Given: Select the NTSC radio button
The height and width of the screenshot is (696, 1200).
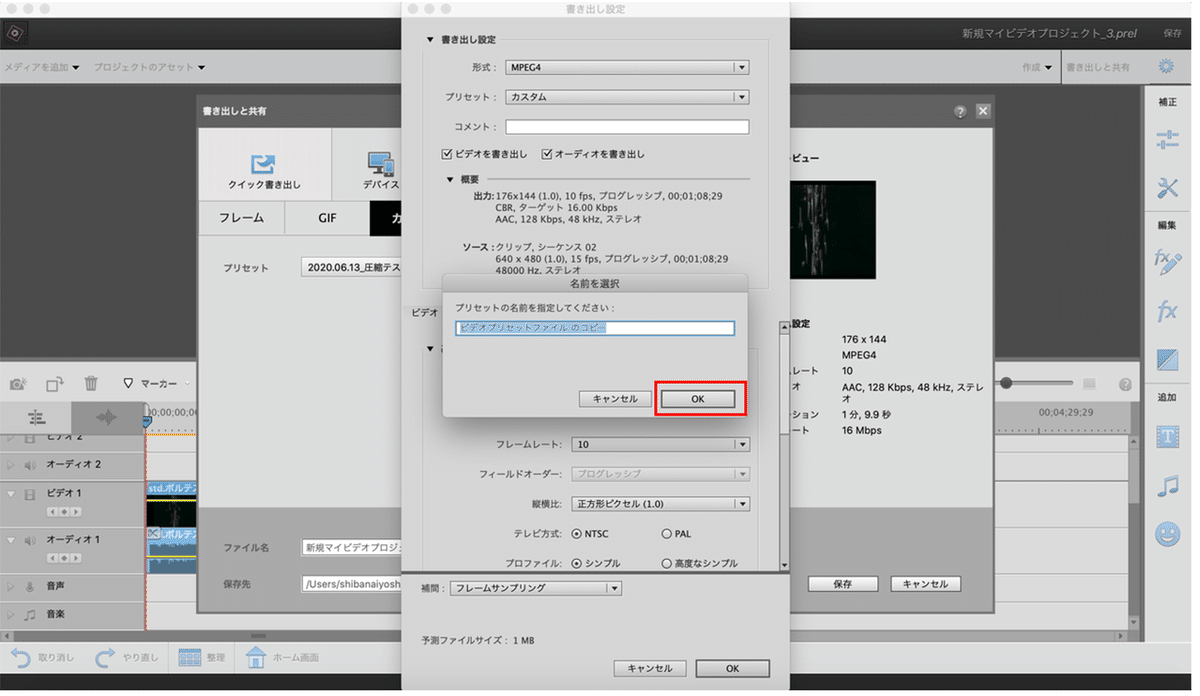Looking at the screenshot, I should (x=576, y=534).
